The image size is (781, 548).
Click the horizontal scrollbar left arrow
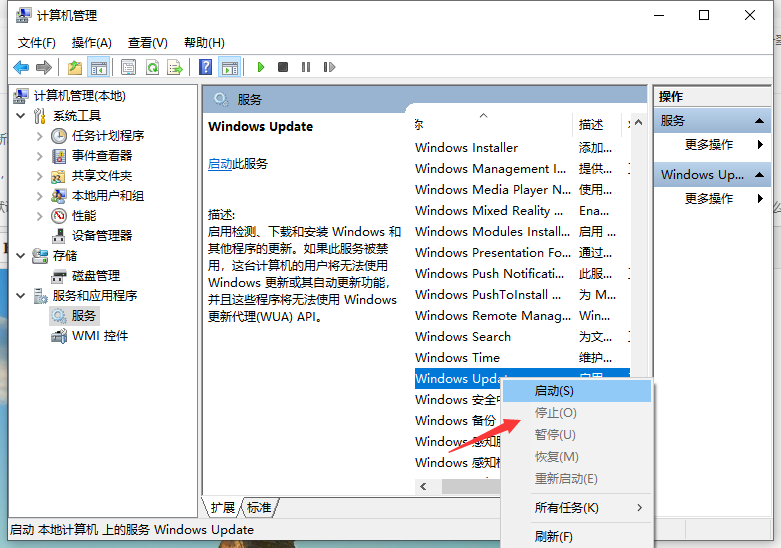point(424,486)
